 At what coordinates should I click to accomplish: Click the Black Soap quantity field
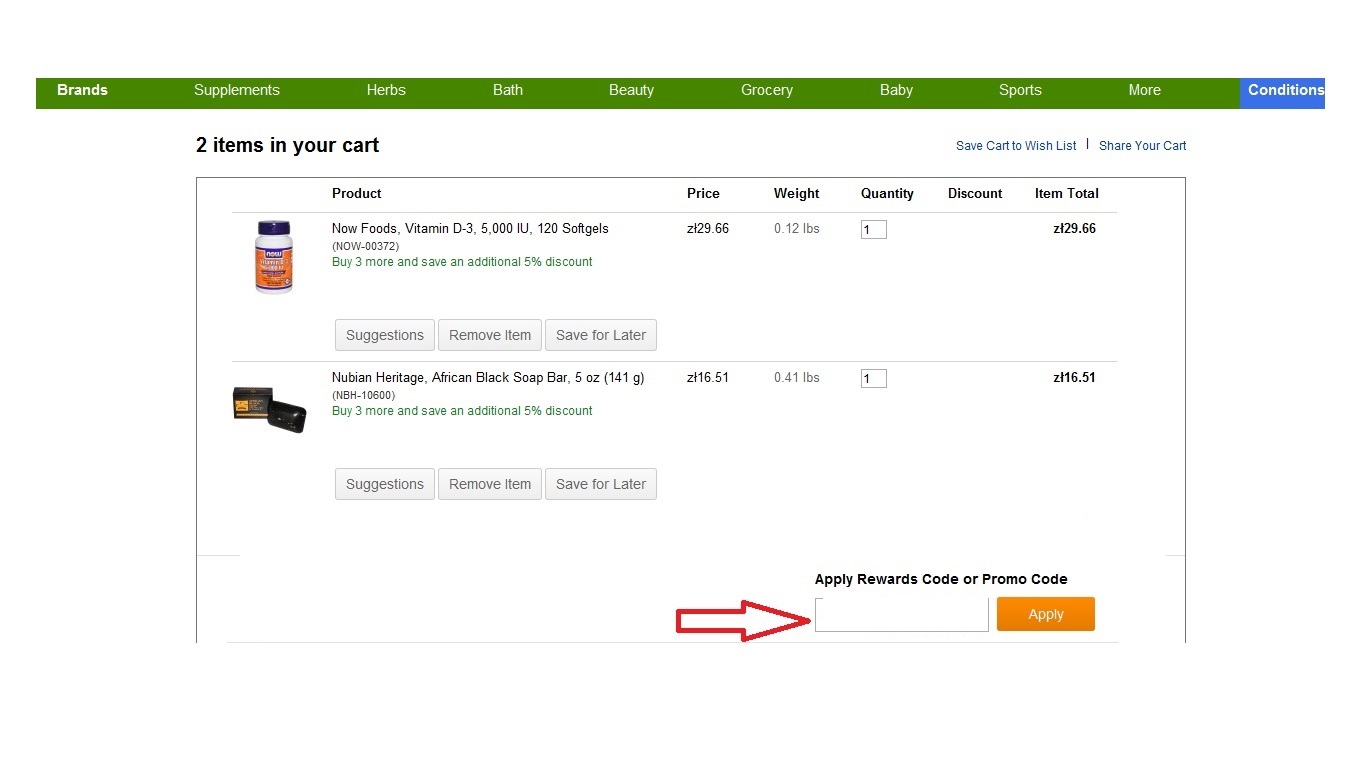[x=873, y=379]
